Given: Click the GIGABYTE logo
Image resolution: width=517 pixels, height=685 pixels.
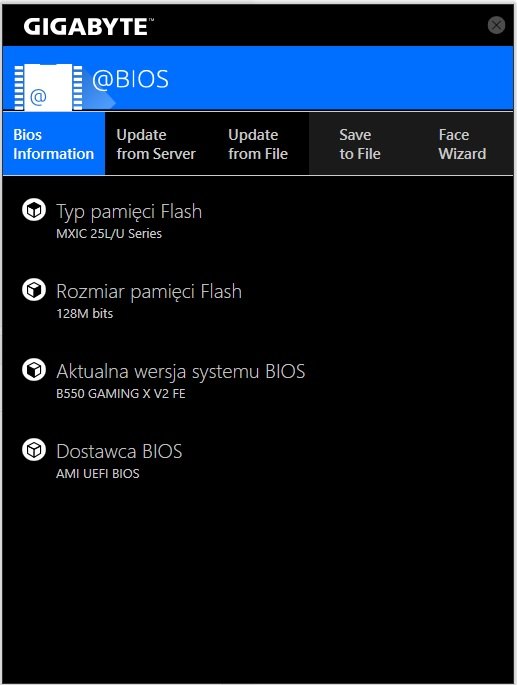Looking at the screenshot, I should [88, 27].
